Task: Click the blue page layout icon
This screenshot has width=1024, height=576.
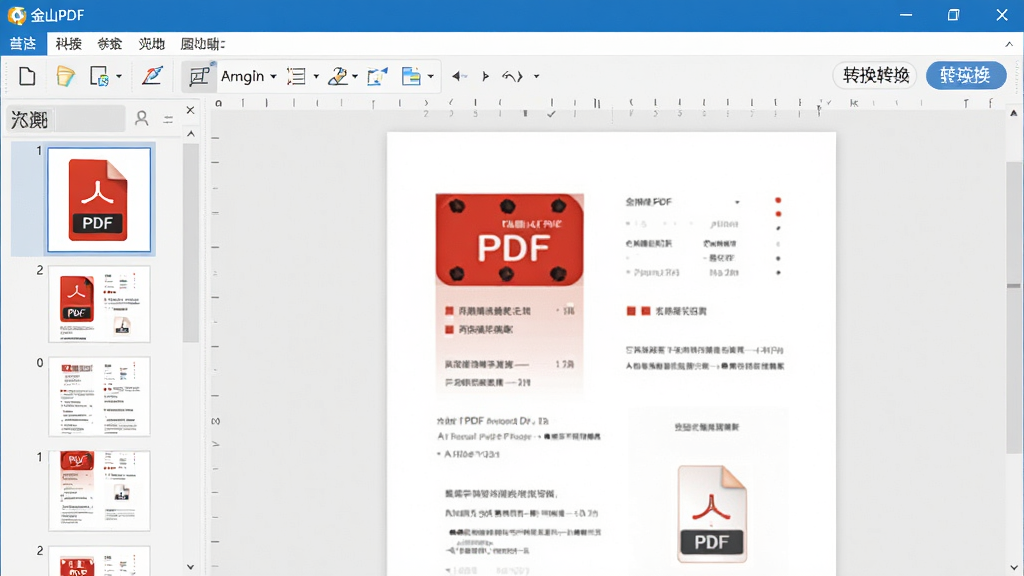Action: pyautogui.click(x=411, y=76)
